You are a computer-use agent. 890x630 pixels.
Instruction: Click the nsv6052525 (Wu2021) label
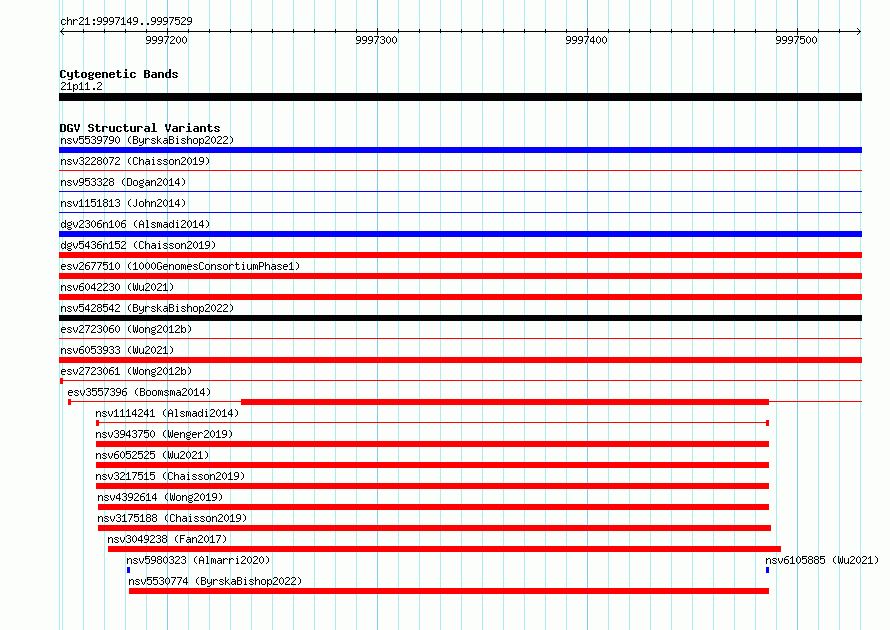click(x=152, y=455)
